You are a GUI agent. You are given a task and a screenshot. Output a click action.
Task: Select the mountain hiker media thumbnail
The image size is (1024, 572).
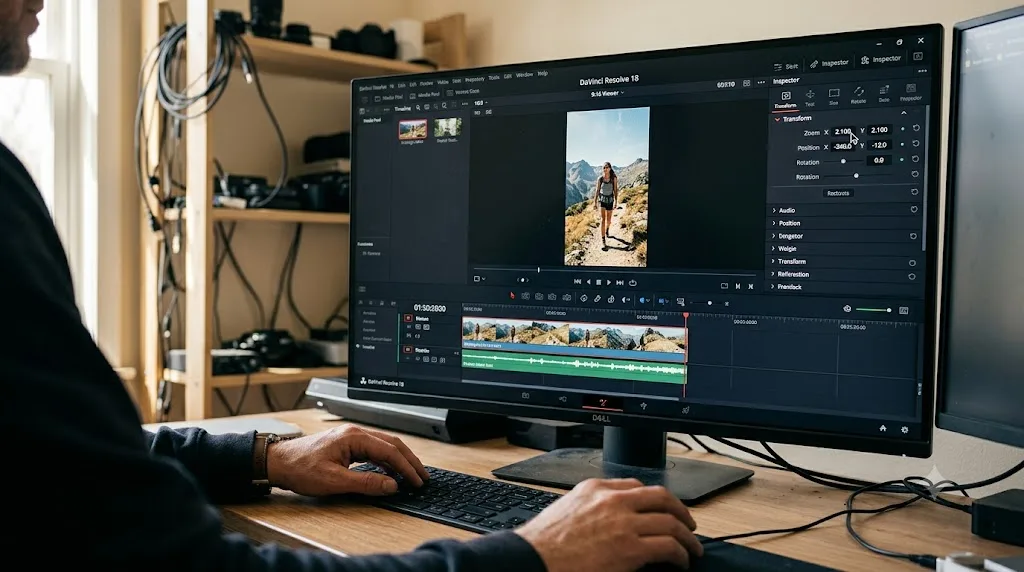(413, 129)
